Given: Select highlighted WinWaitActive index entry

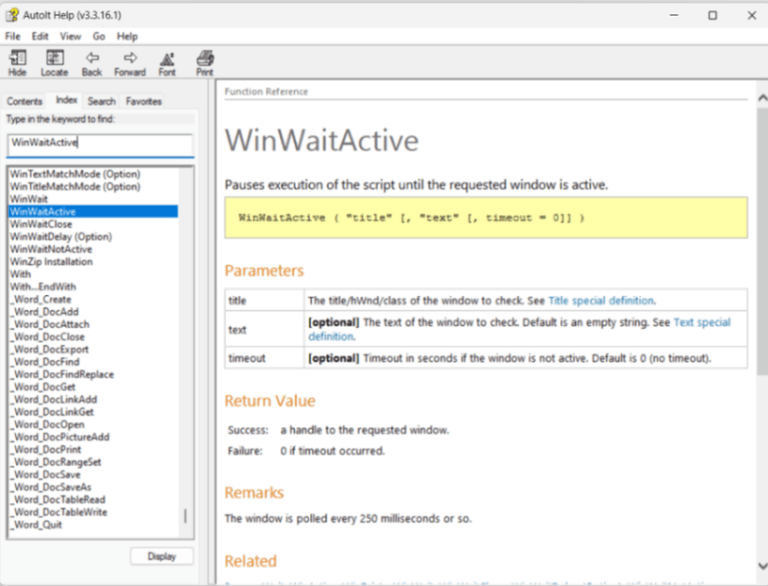Looking at the screenshot, I should click(93, 212).
